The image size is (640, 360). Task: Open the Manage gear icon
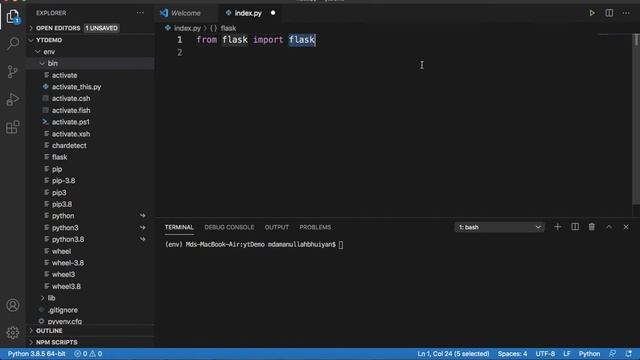coord(13,333)
